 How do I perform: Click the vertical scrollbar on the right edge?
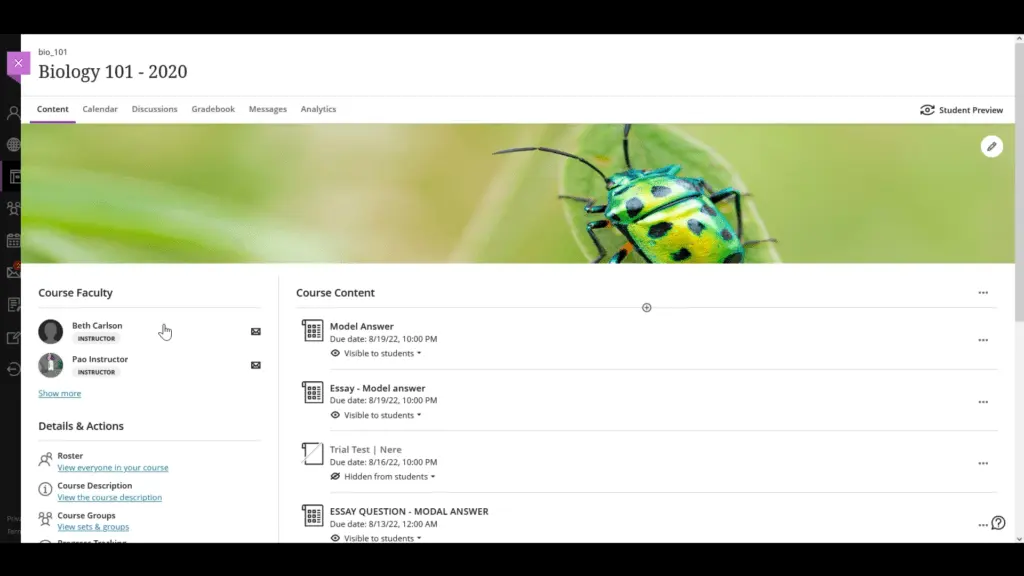(1019, 183)
